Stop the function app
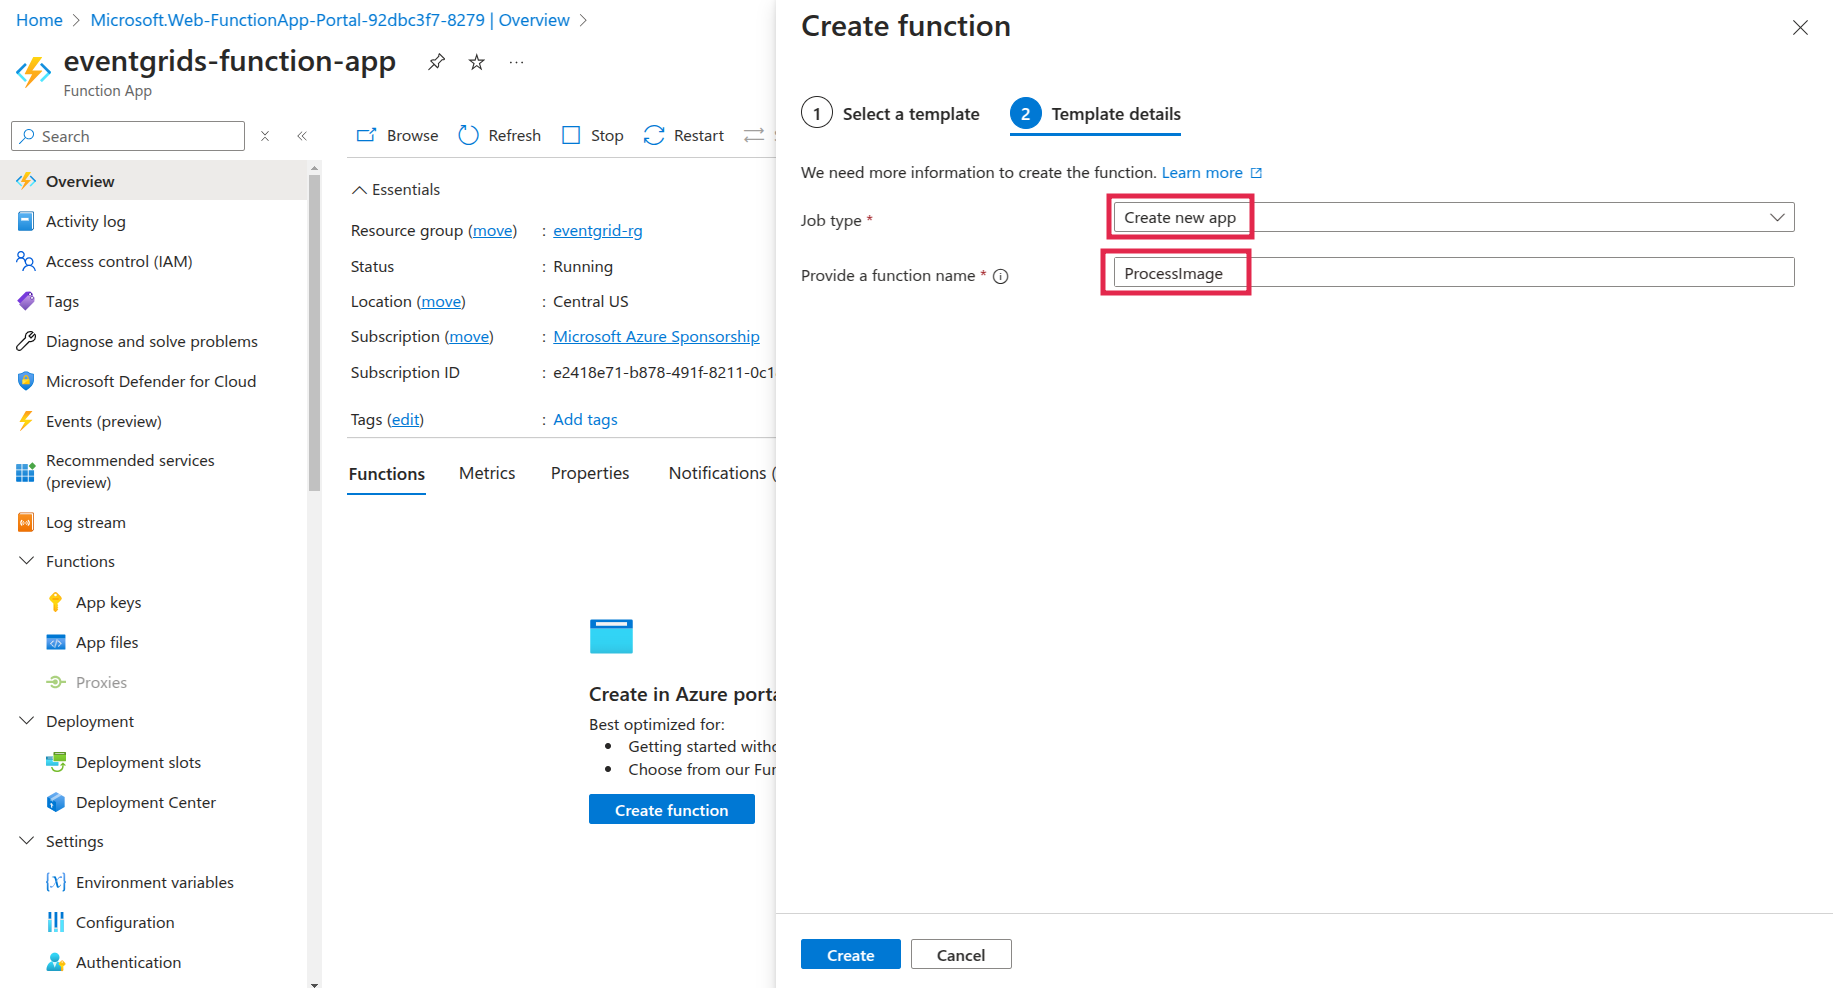1833x988 pixels. coord(593,135)
